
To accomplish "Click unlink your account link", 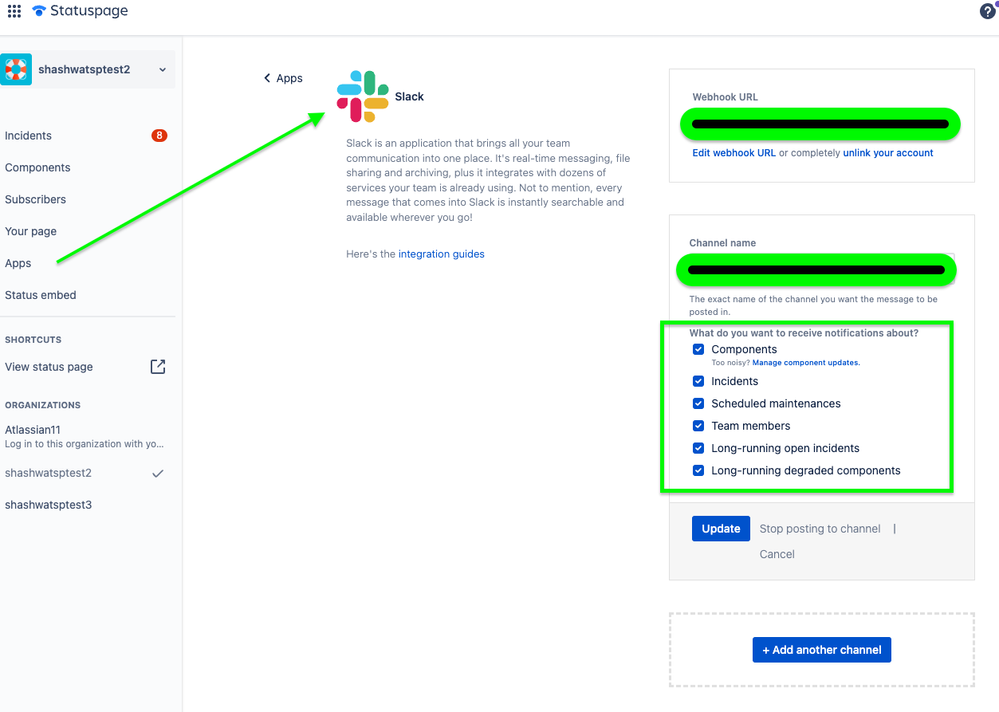I will [888, 153].
